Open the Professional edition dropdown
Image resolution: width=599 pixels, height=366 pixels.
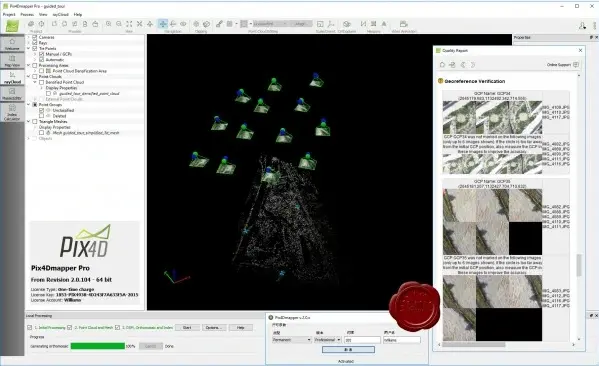pyautogui.click(x=327, y=340)
